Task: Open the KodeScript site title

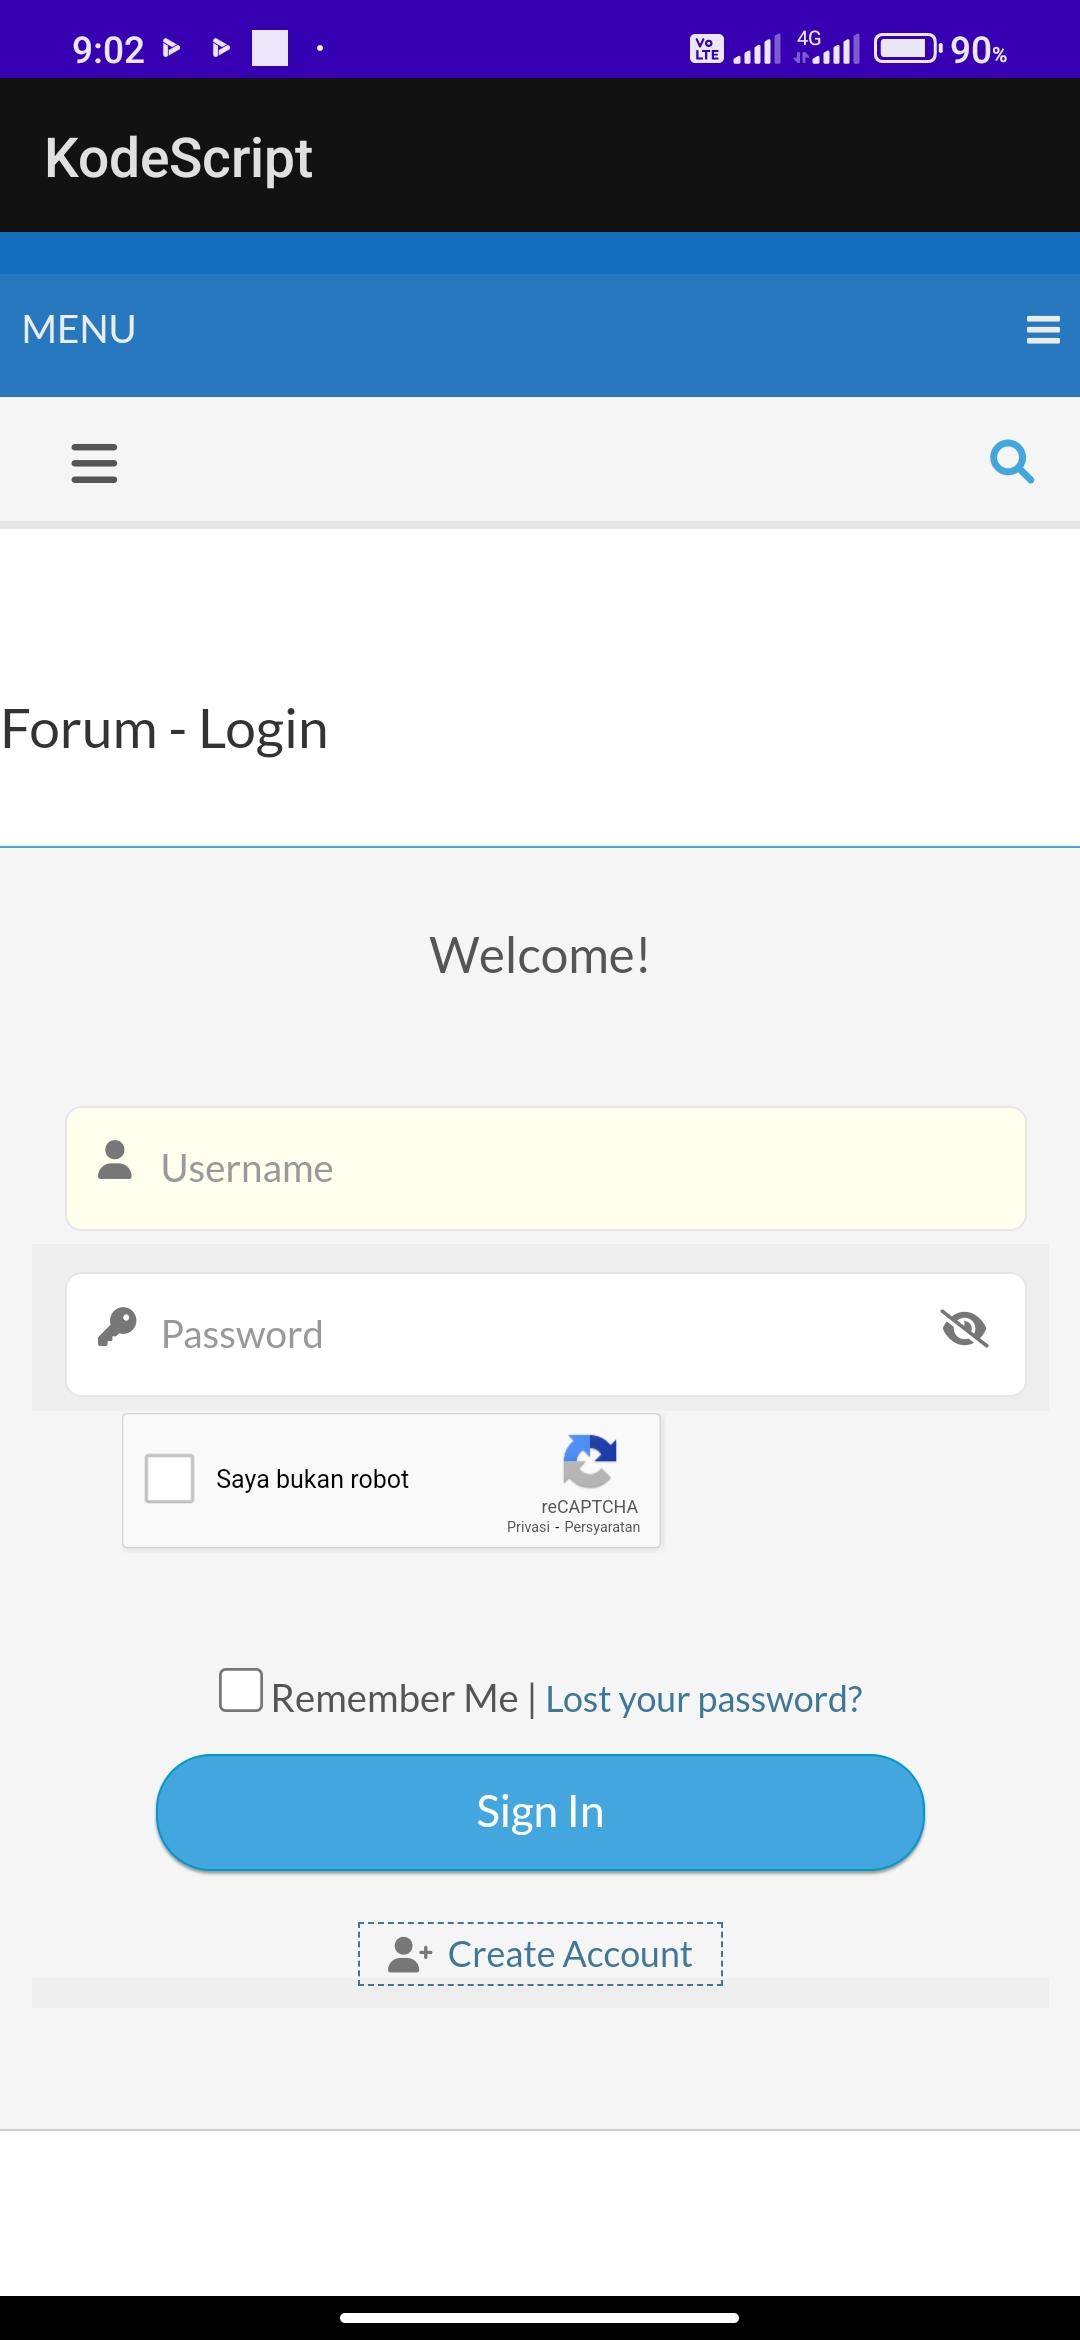Action: click(179, 158)
